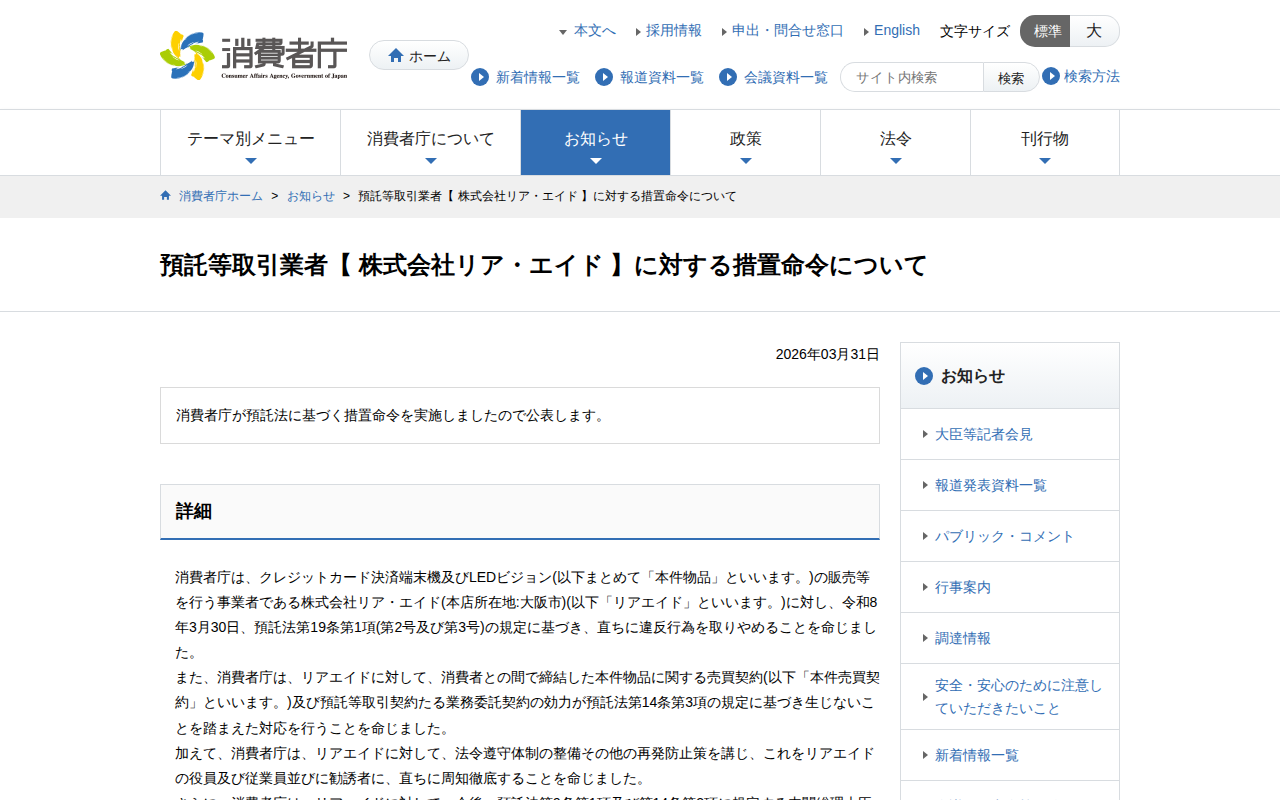
Task: Click 消費者庁ホーム in the breadcrumb
Action: (x=221, y=196)
